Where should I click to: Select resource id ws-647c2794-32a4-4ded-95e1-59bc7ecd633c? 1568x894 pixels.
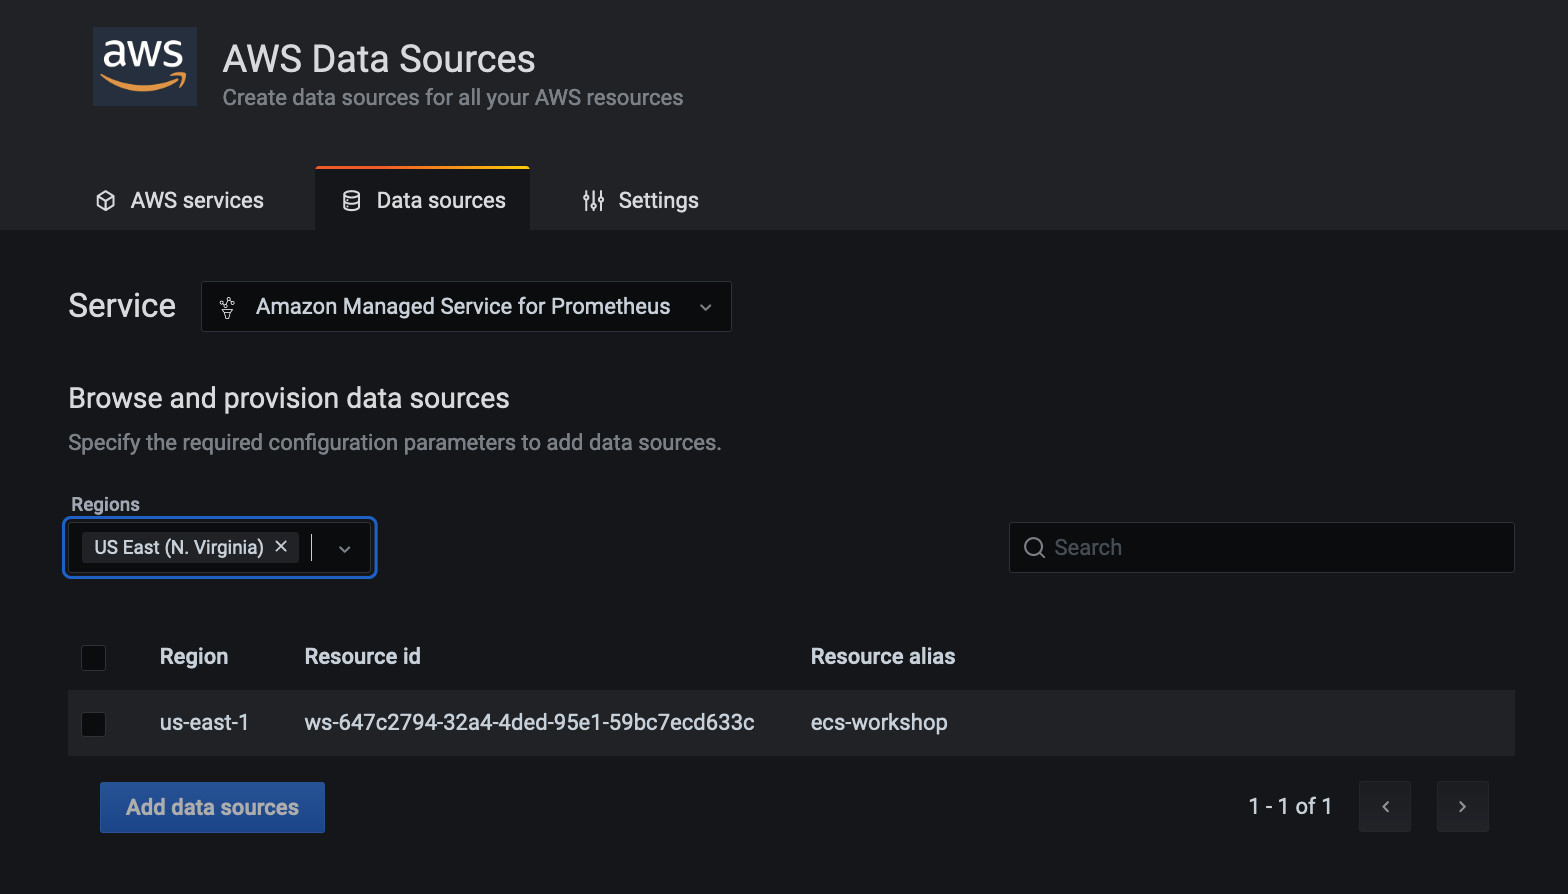[530, 722]
